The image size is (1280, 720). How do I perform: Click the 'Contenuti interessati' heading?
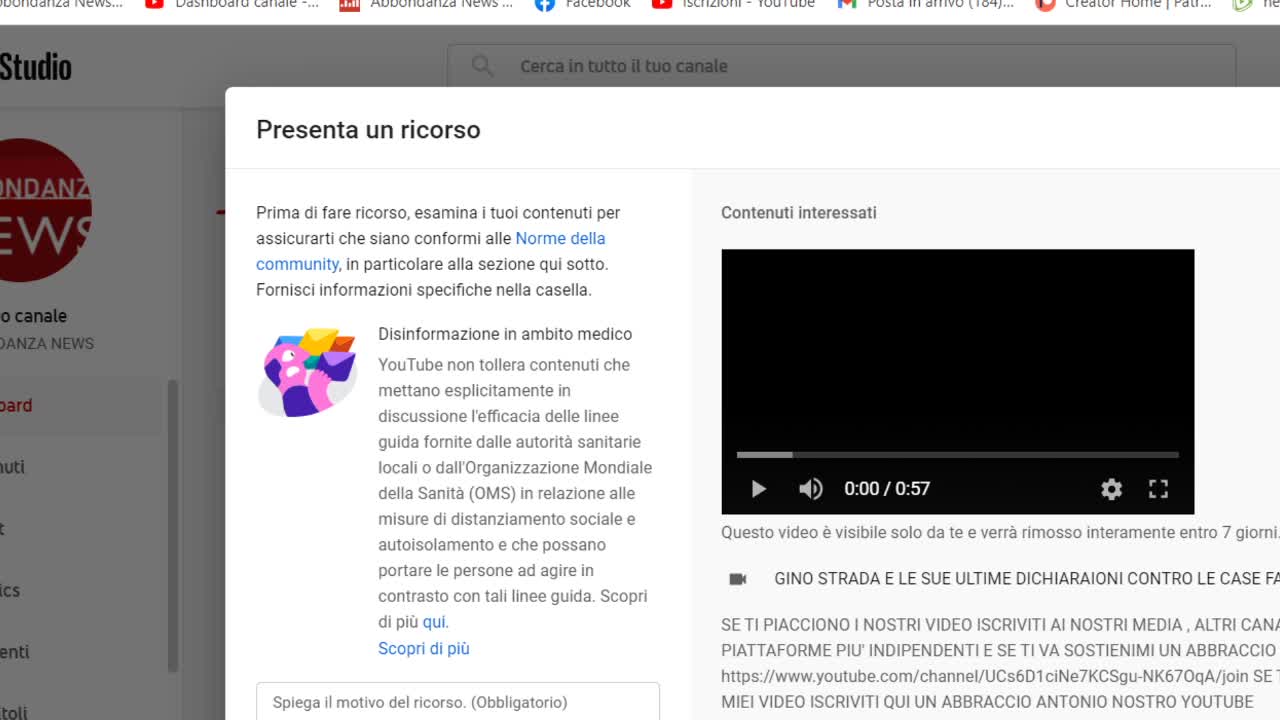pos(798,213)
